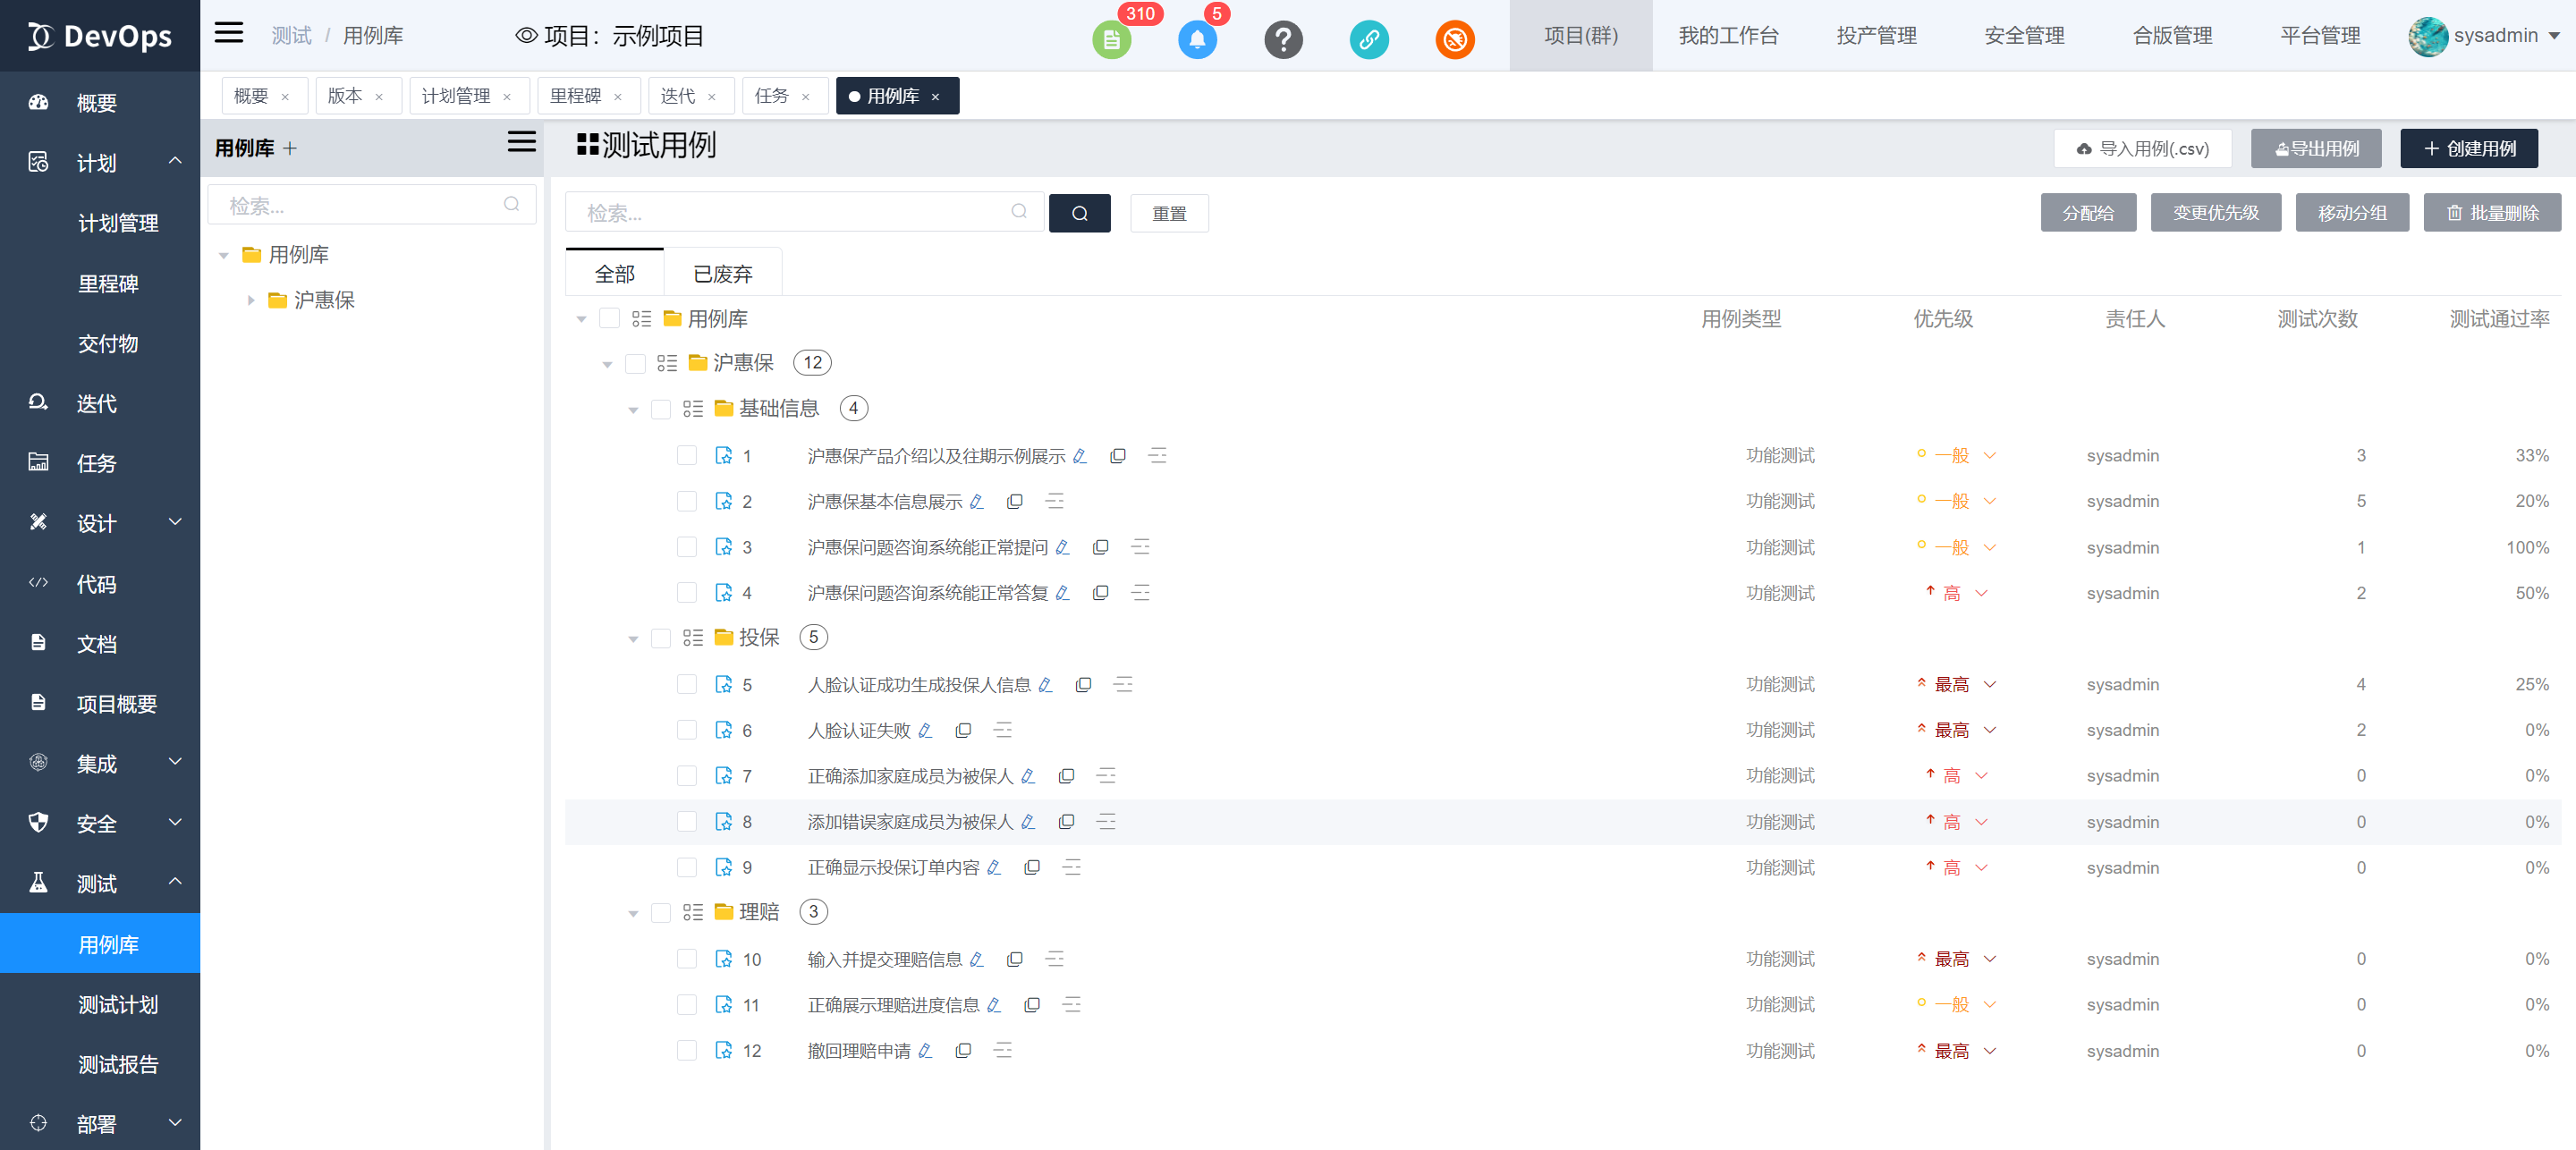Check the checkbox for test case 3
Screen dimensions: 2576x1150
click(687, 547)
